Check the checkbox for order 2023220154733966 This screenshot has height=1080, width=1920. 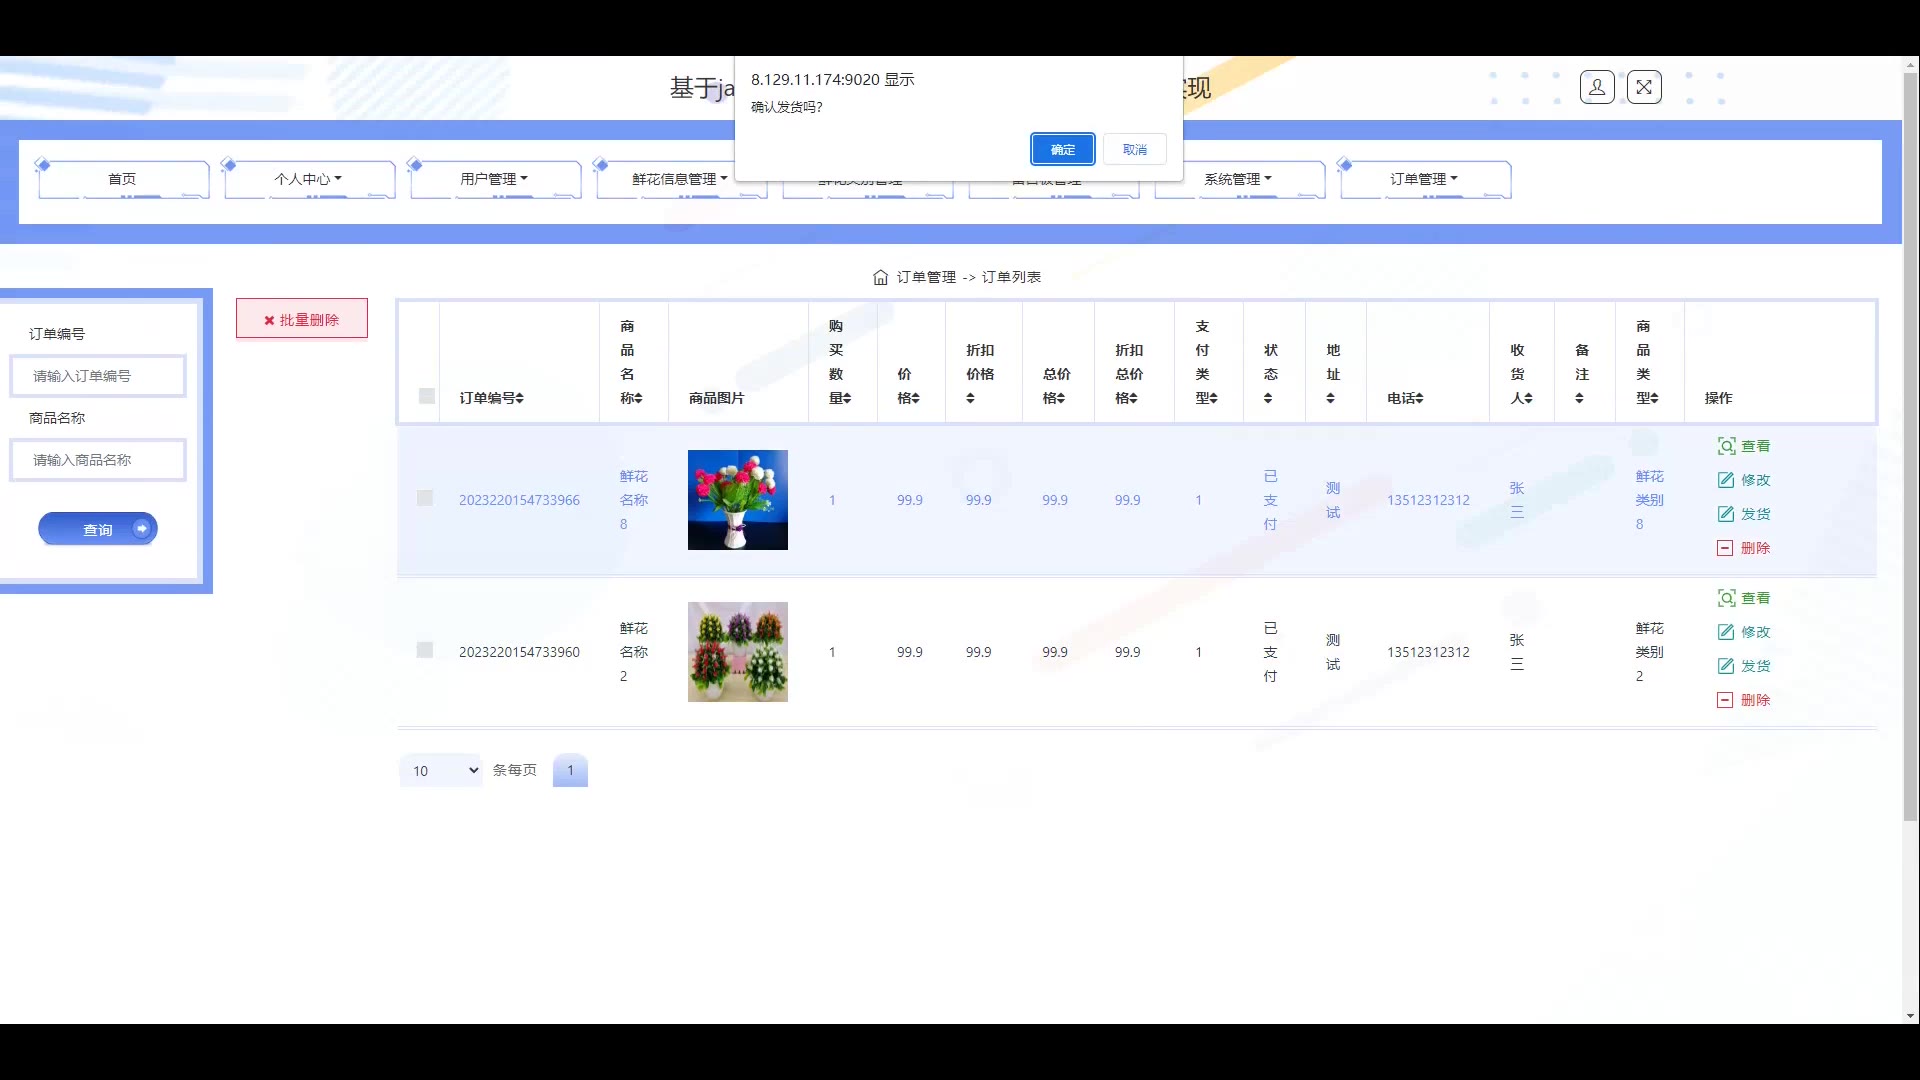pyautogui.click(x=425, y=498)
